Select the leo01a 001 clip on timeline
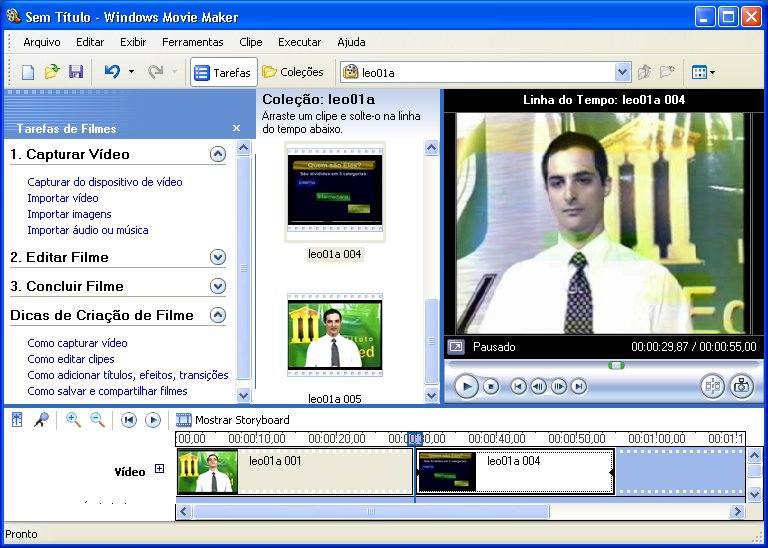 click(295, 472)
